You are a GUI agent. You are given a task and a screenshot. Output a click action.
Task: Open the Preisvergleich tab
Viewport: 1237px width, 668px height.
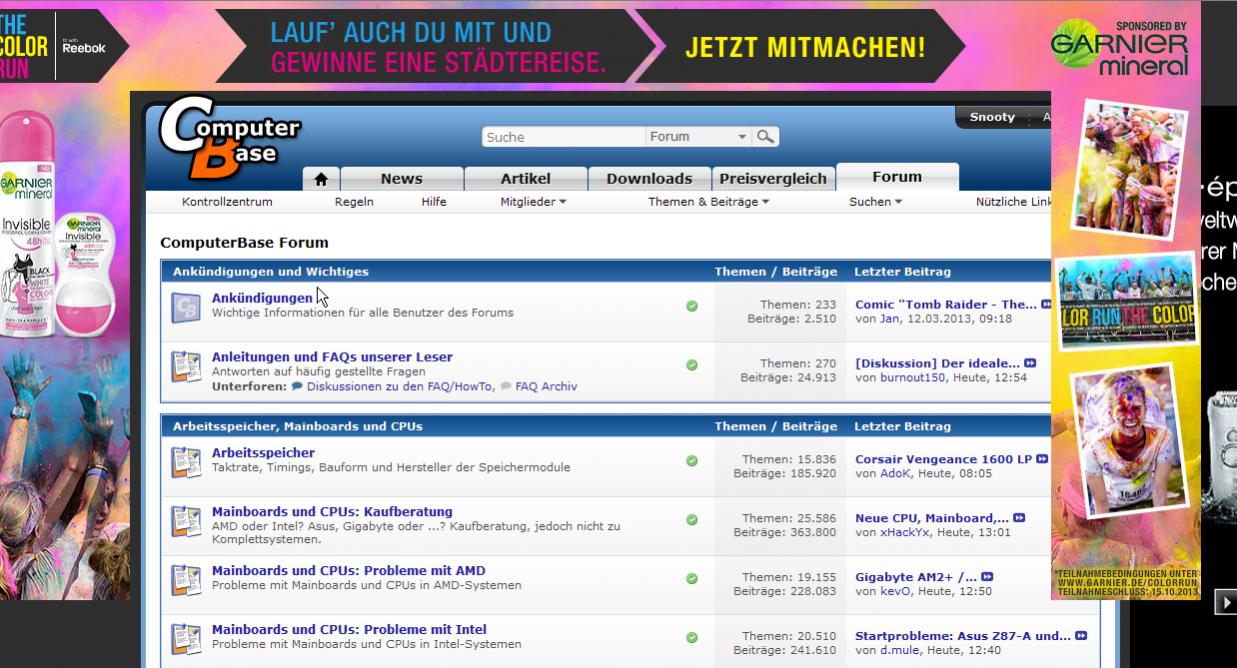click(x=773, y=179)
